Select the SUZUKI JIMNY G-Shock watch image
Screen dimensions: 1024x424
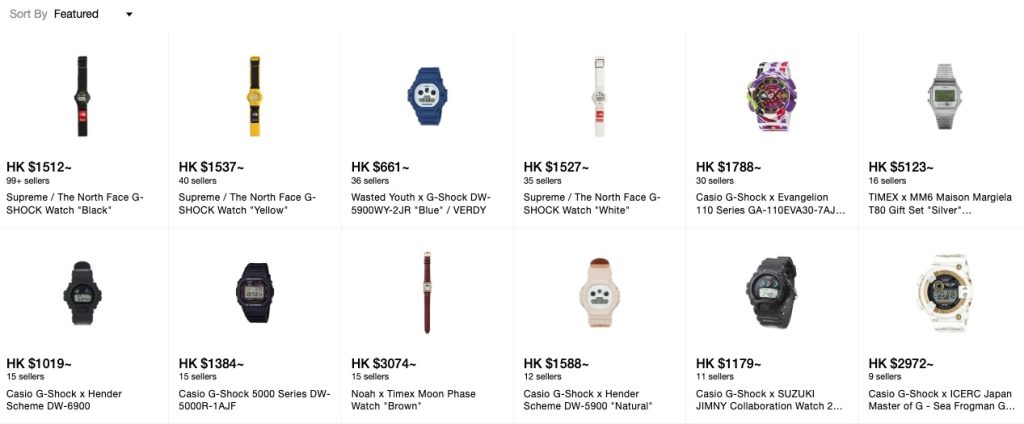(772, 292)
